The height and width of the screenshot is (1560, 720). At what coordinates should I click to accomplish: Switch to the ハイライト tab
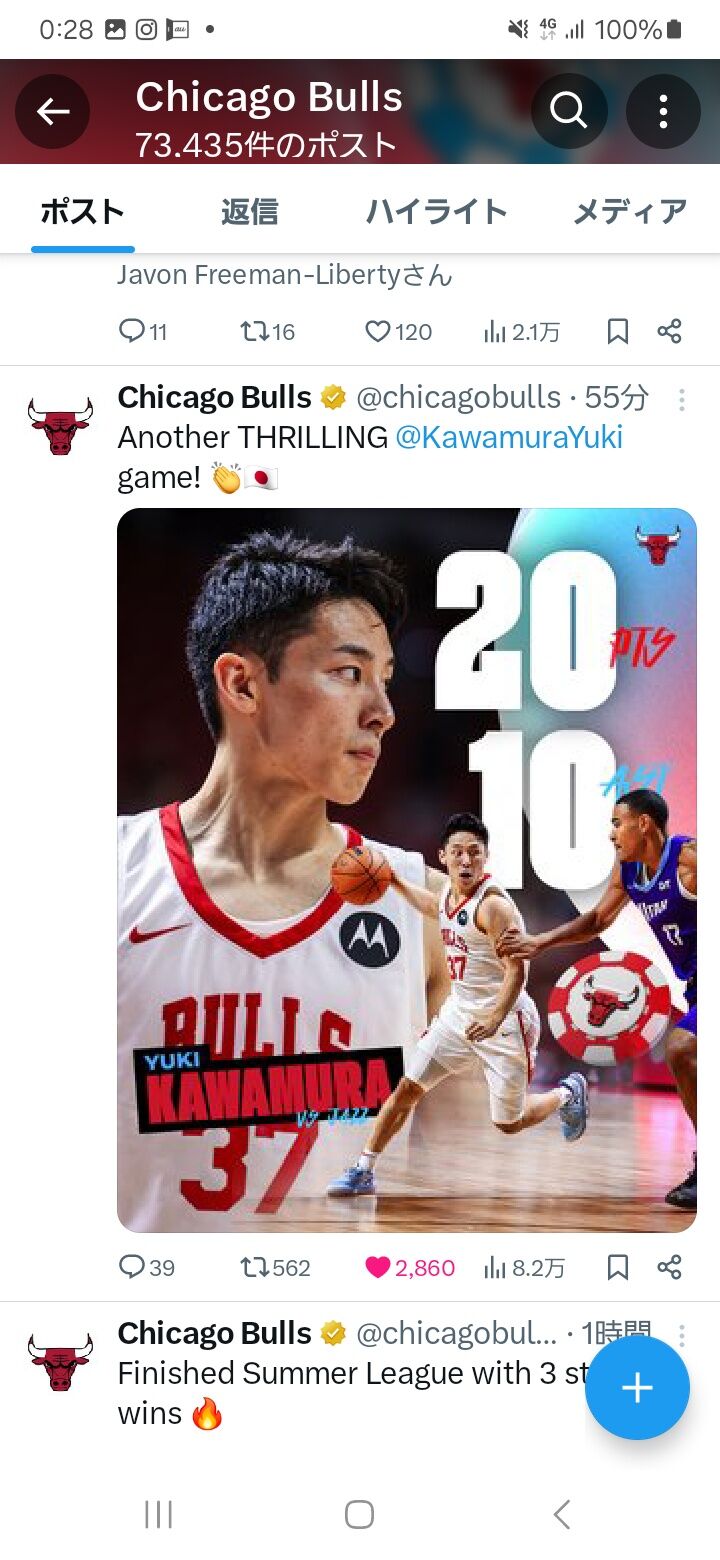pyautogui.click(x=436, y=212)
